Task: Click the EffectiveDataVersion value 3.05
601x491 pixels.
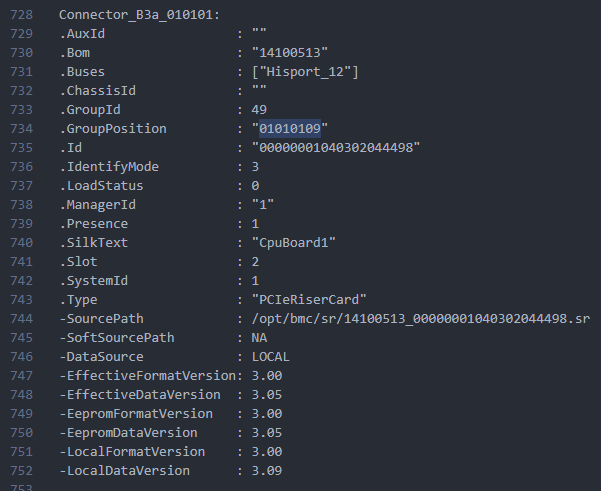Action: pyautogui.click(x=267, y=395)
